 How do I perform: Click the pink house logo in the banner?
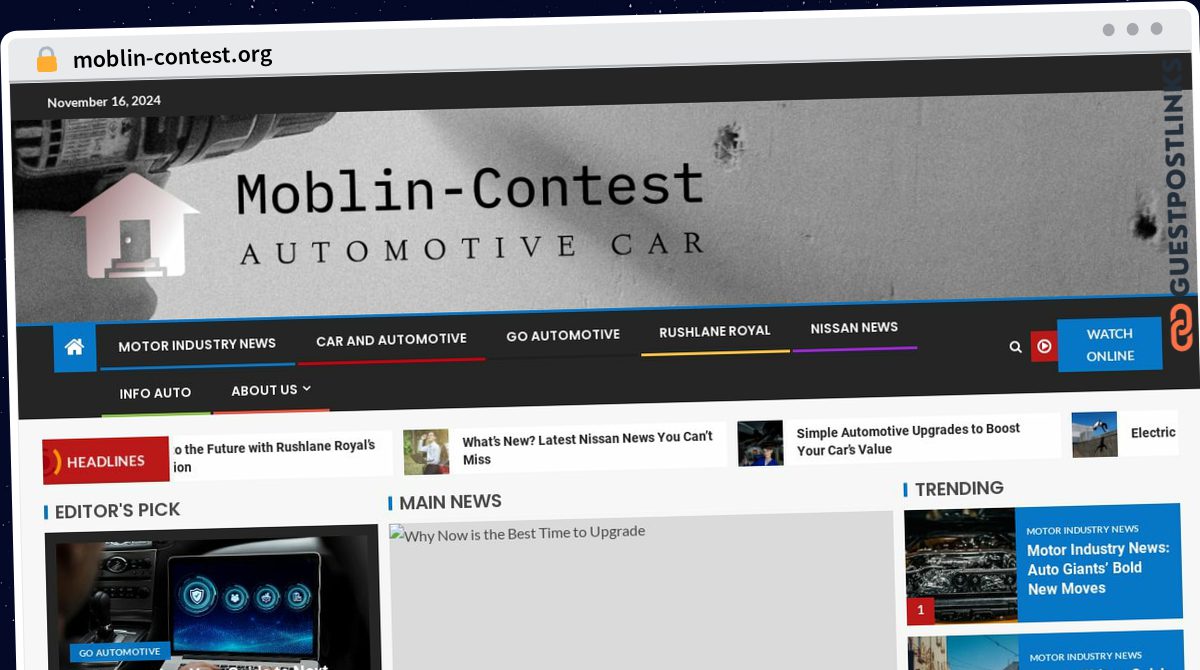pyautogui.click(x=134, y=226)
